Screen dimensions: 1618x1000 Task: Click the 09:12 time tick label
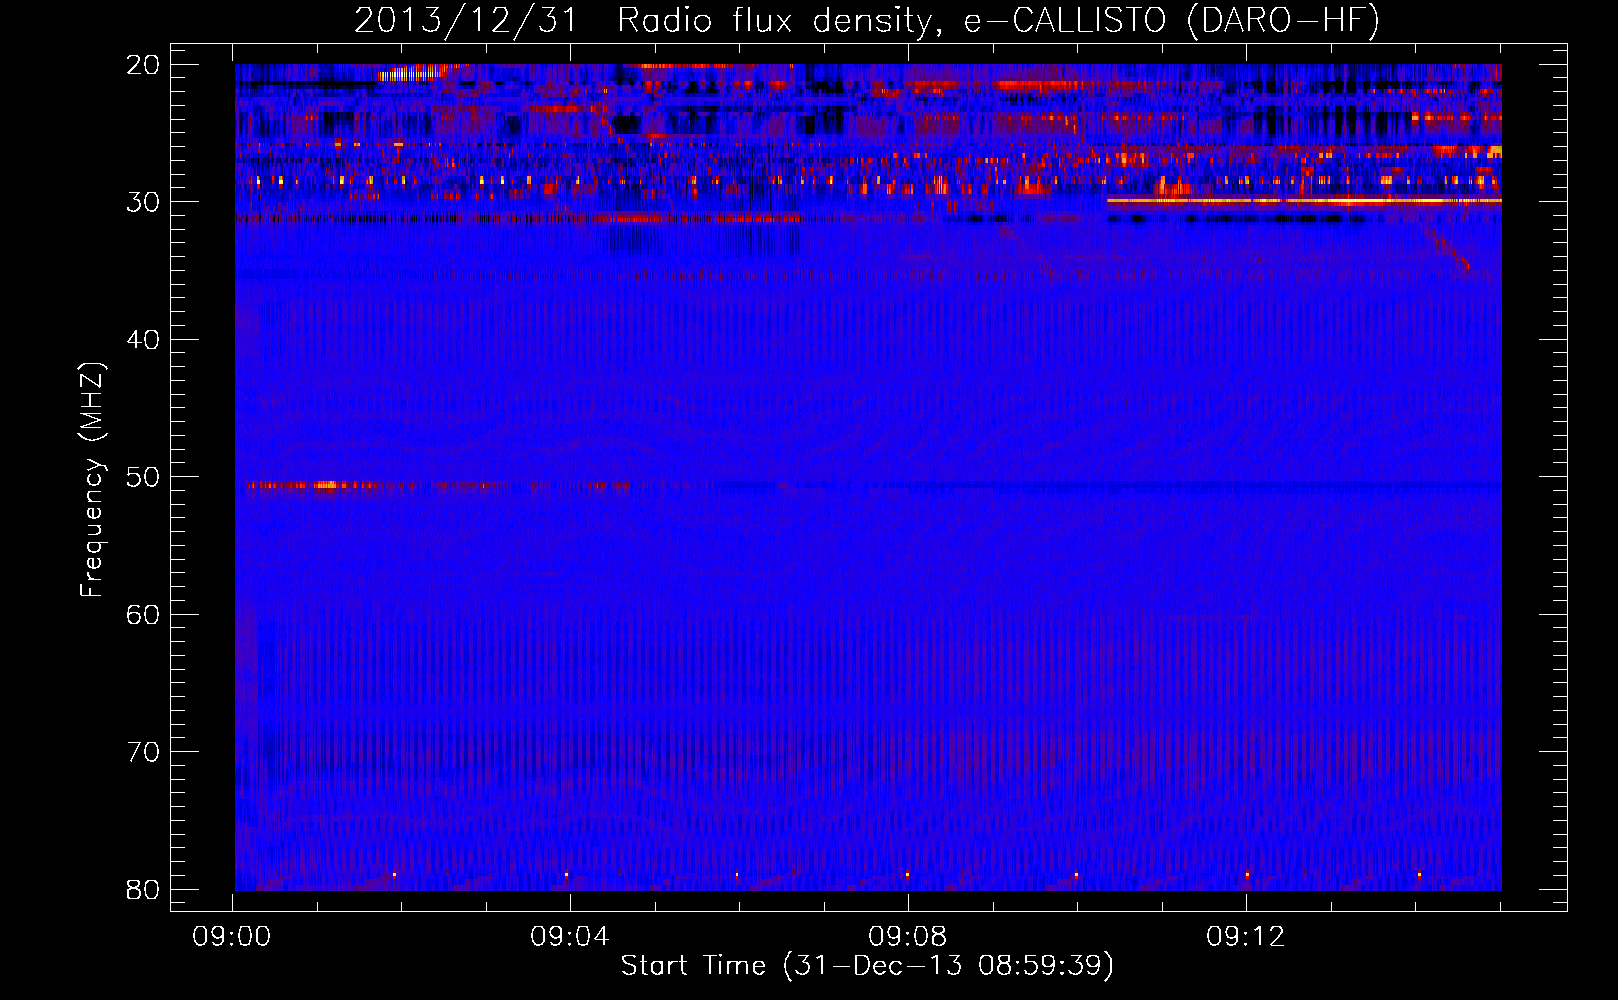click(1245, 937)
